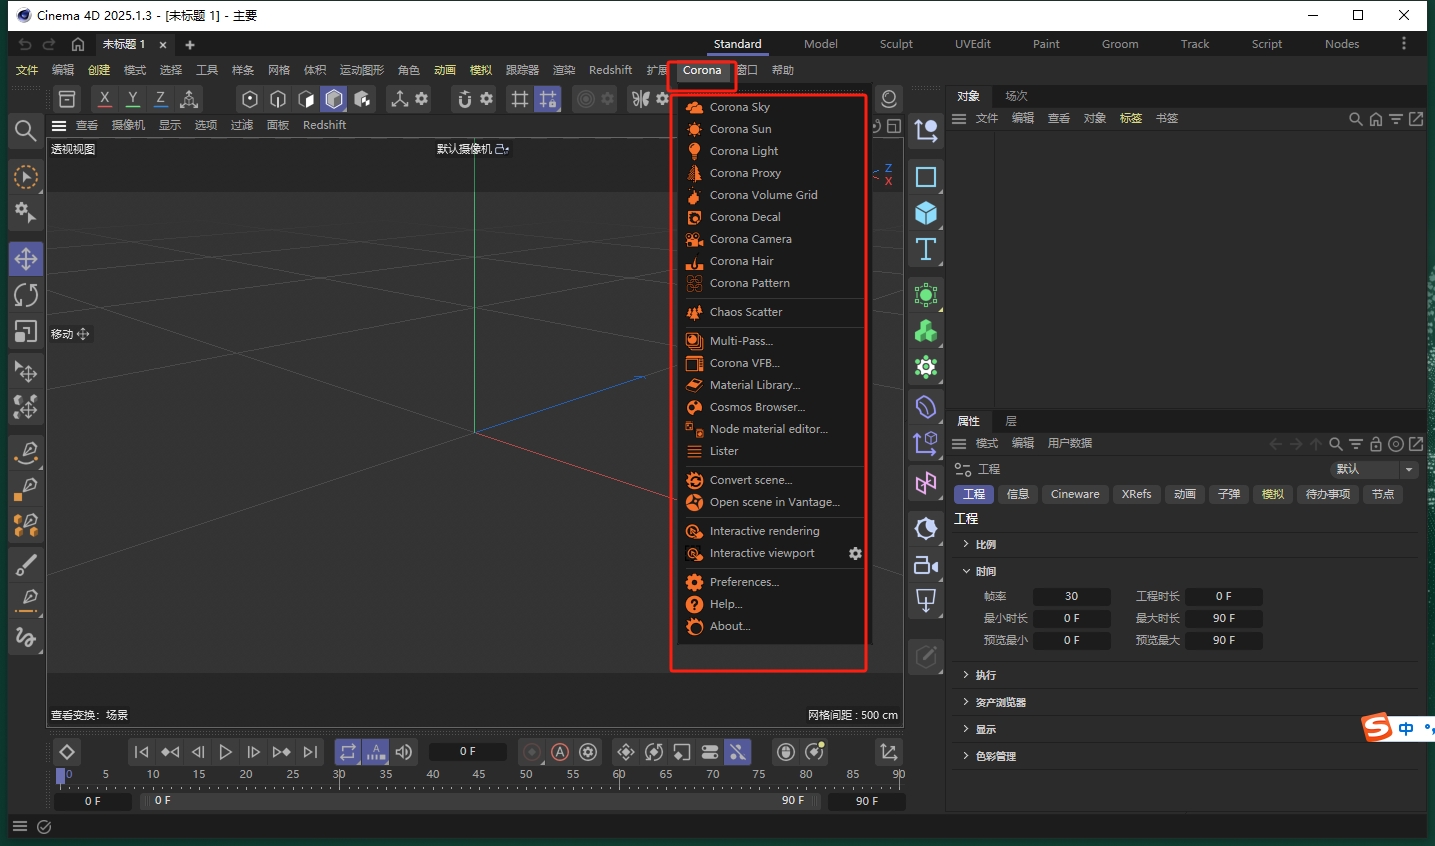Select the Move tool in left palette
The width and height of the screenshot is (1435, 846).
click(x=26, y=259)
